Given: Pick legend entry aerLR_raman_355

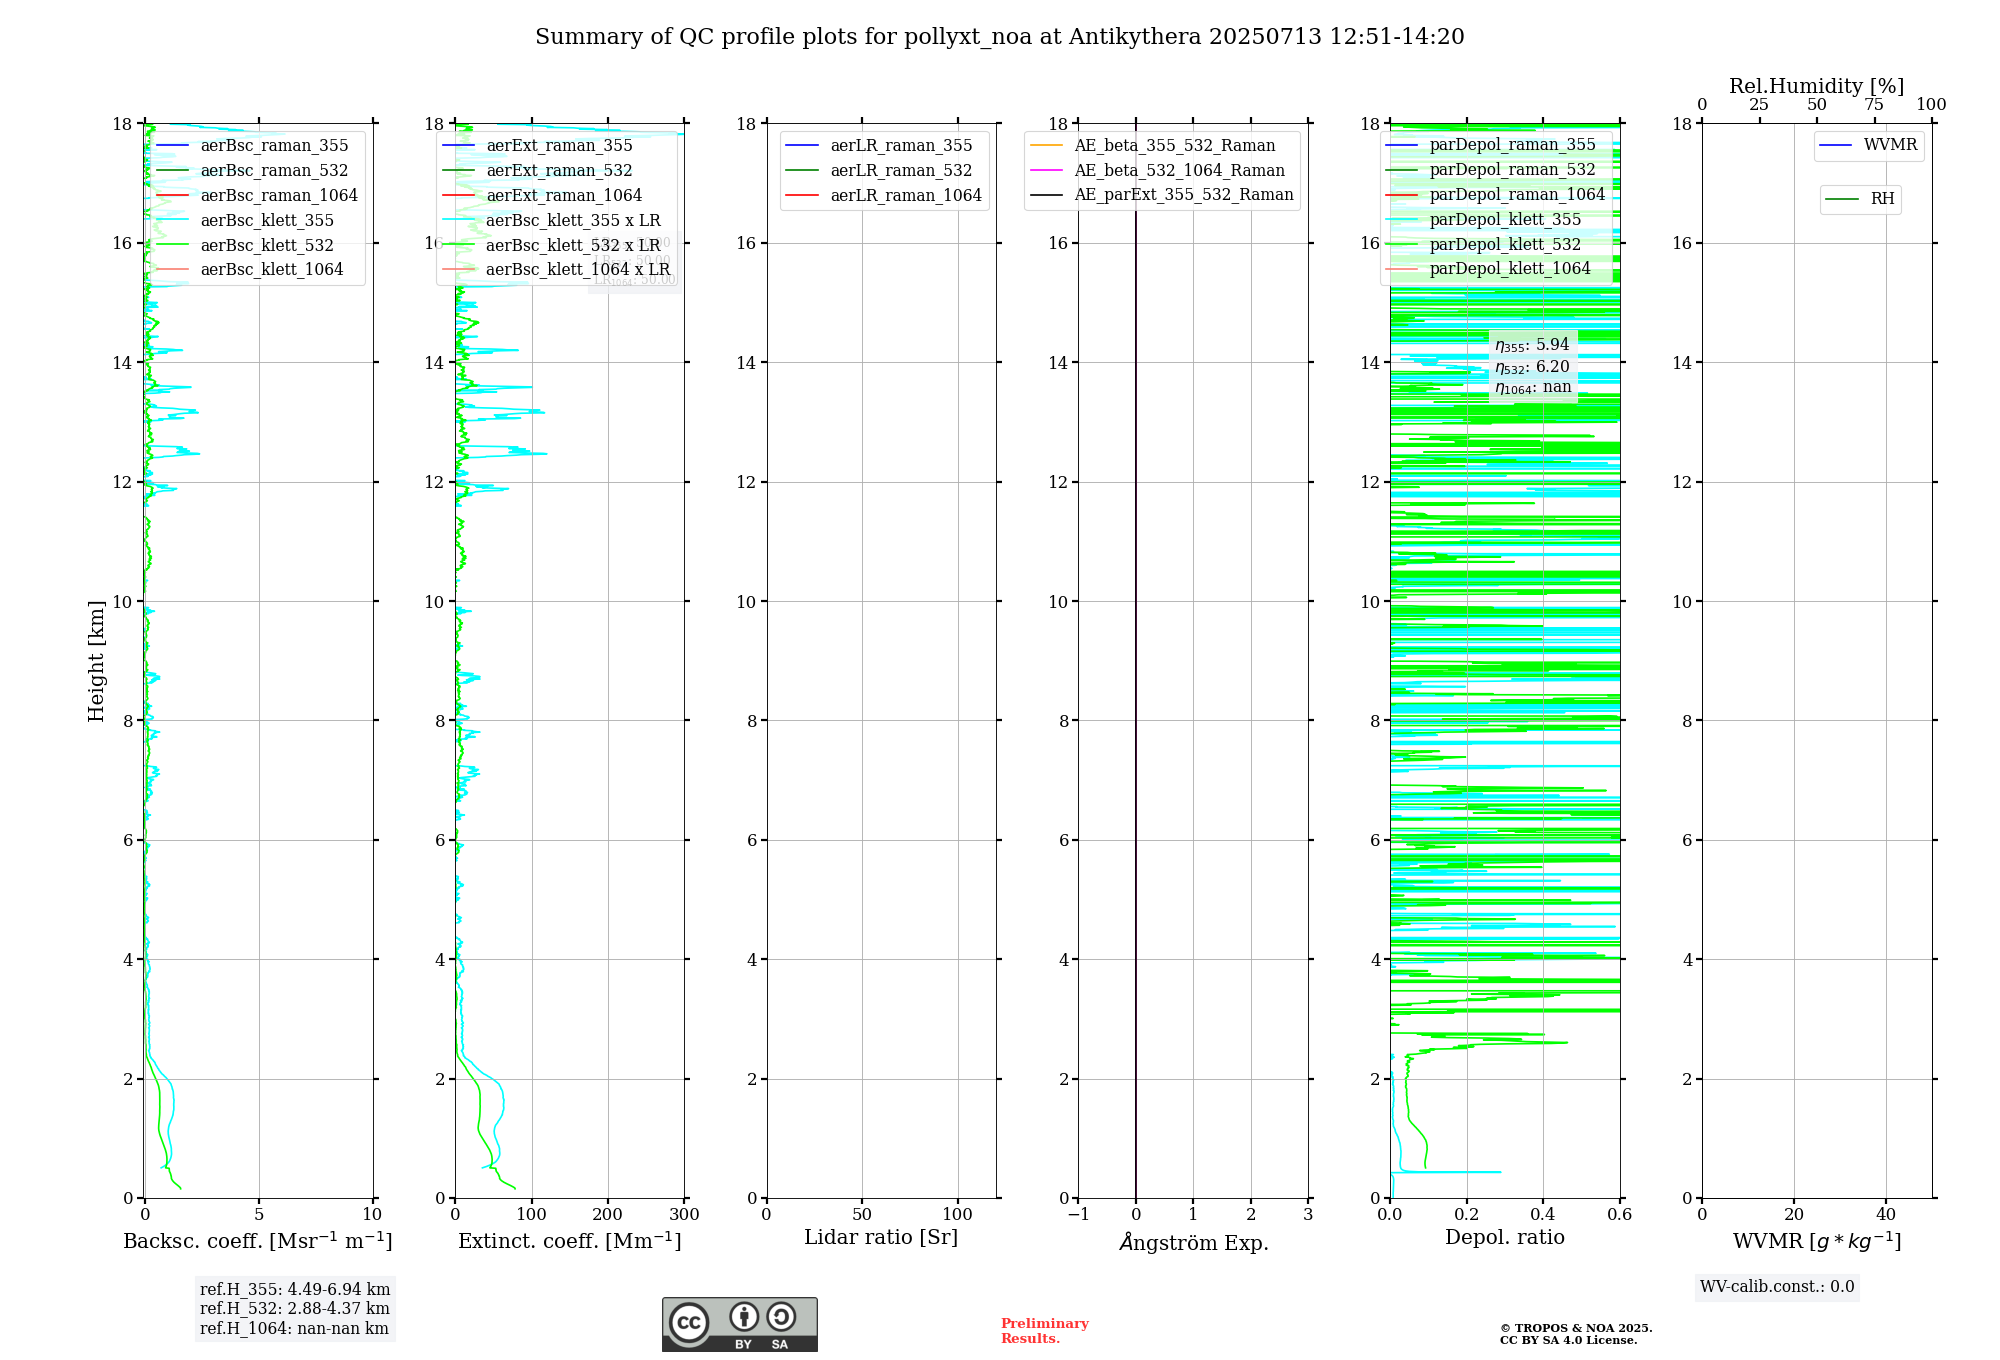Looking at the screenshot, I should (879, 146).
